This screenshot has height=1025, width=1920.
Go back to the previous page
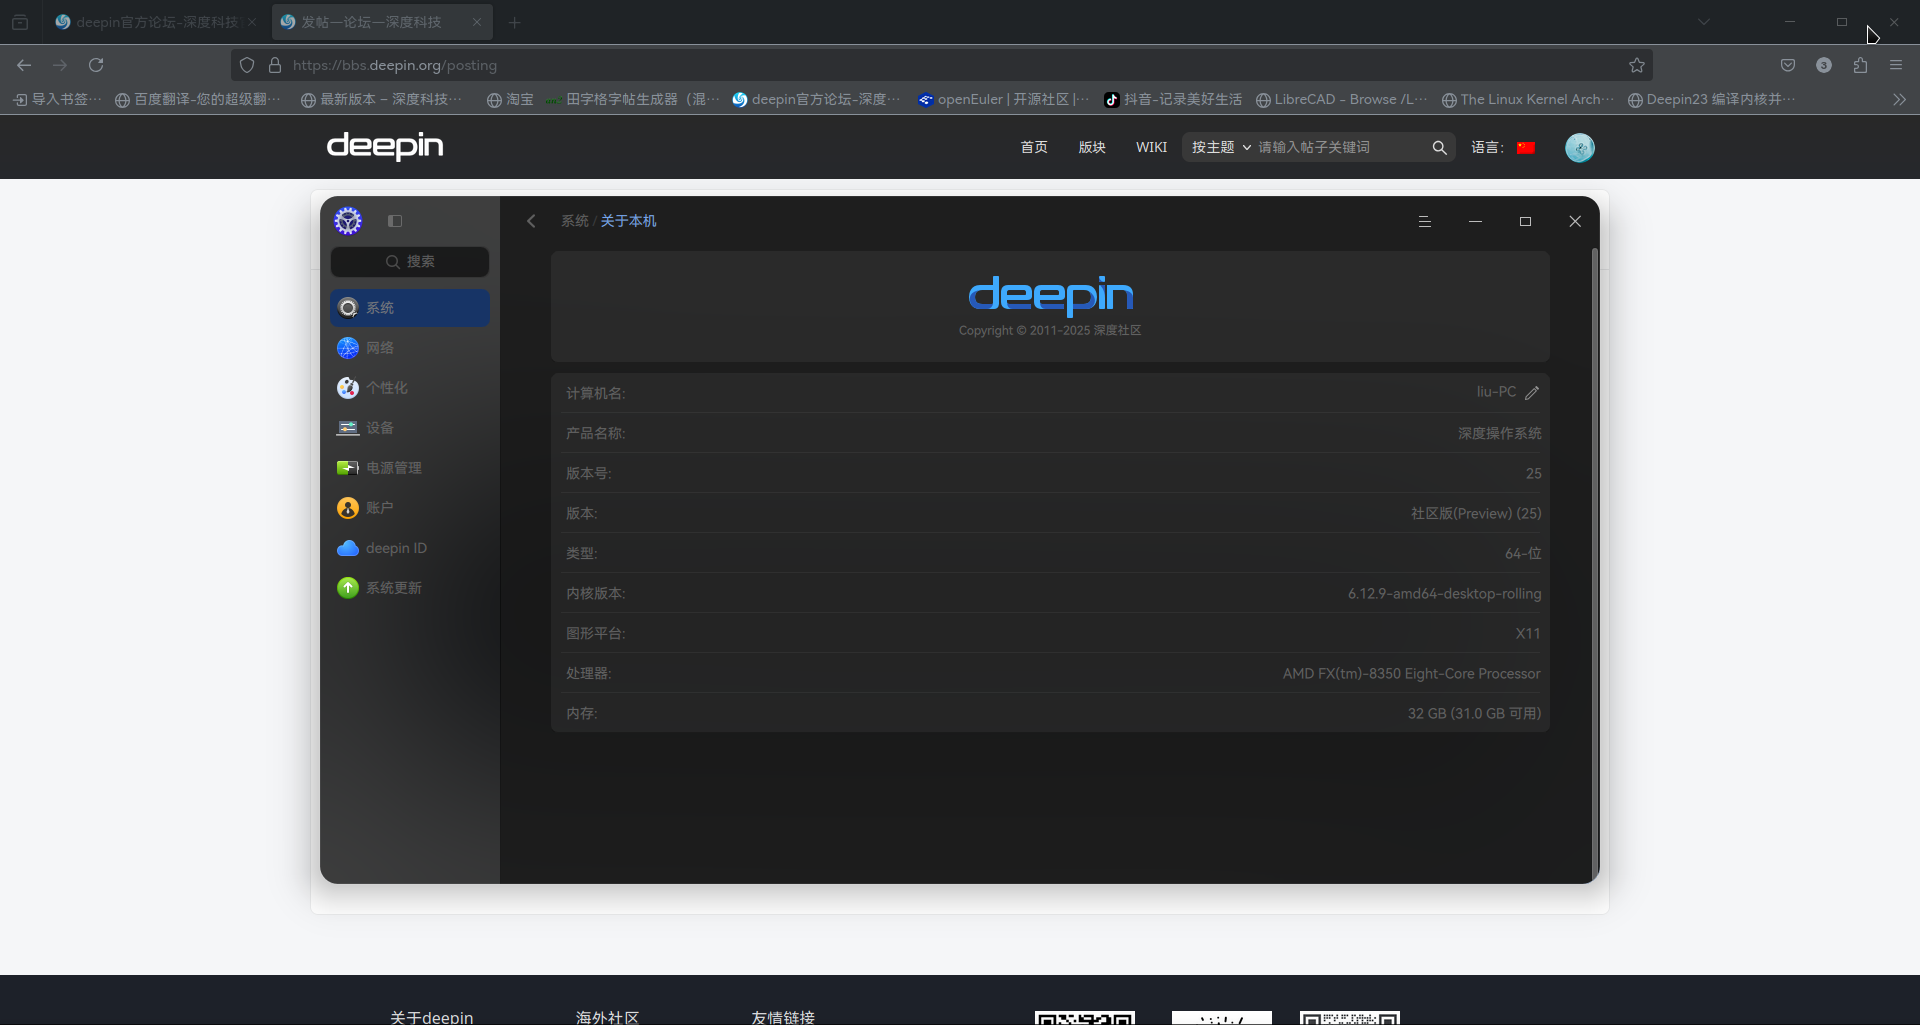point(24,65)
